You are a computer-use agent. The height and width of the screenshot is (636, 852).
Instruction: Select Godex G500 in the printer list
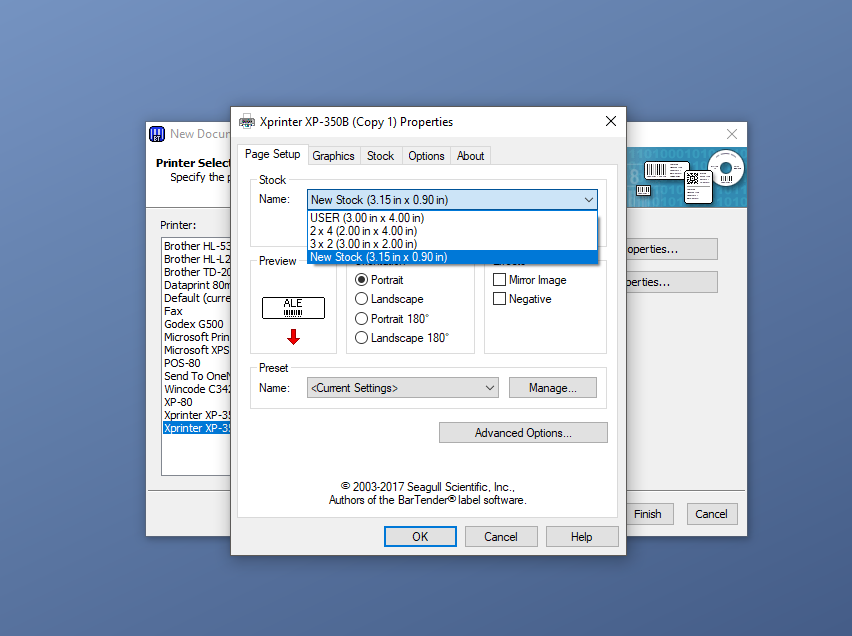[x=194, y=324]
